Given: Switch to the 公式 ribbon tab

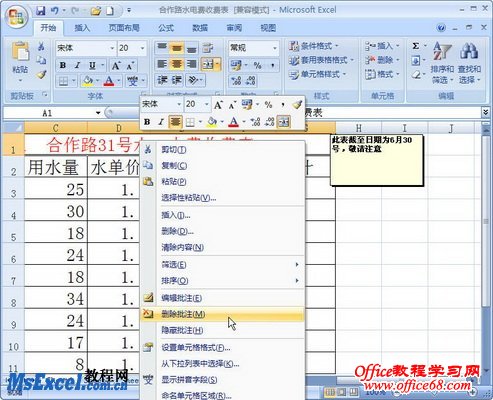Looking at the screenshot, I should coord(166,28).
